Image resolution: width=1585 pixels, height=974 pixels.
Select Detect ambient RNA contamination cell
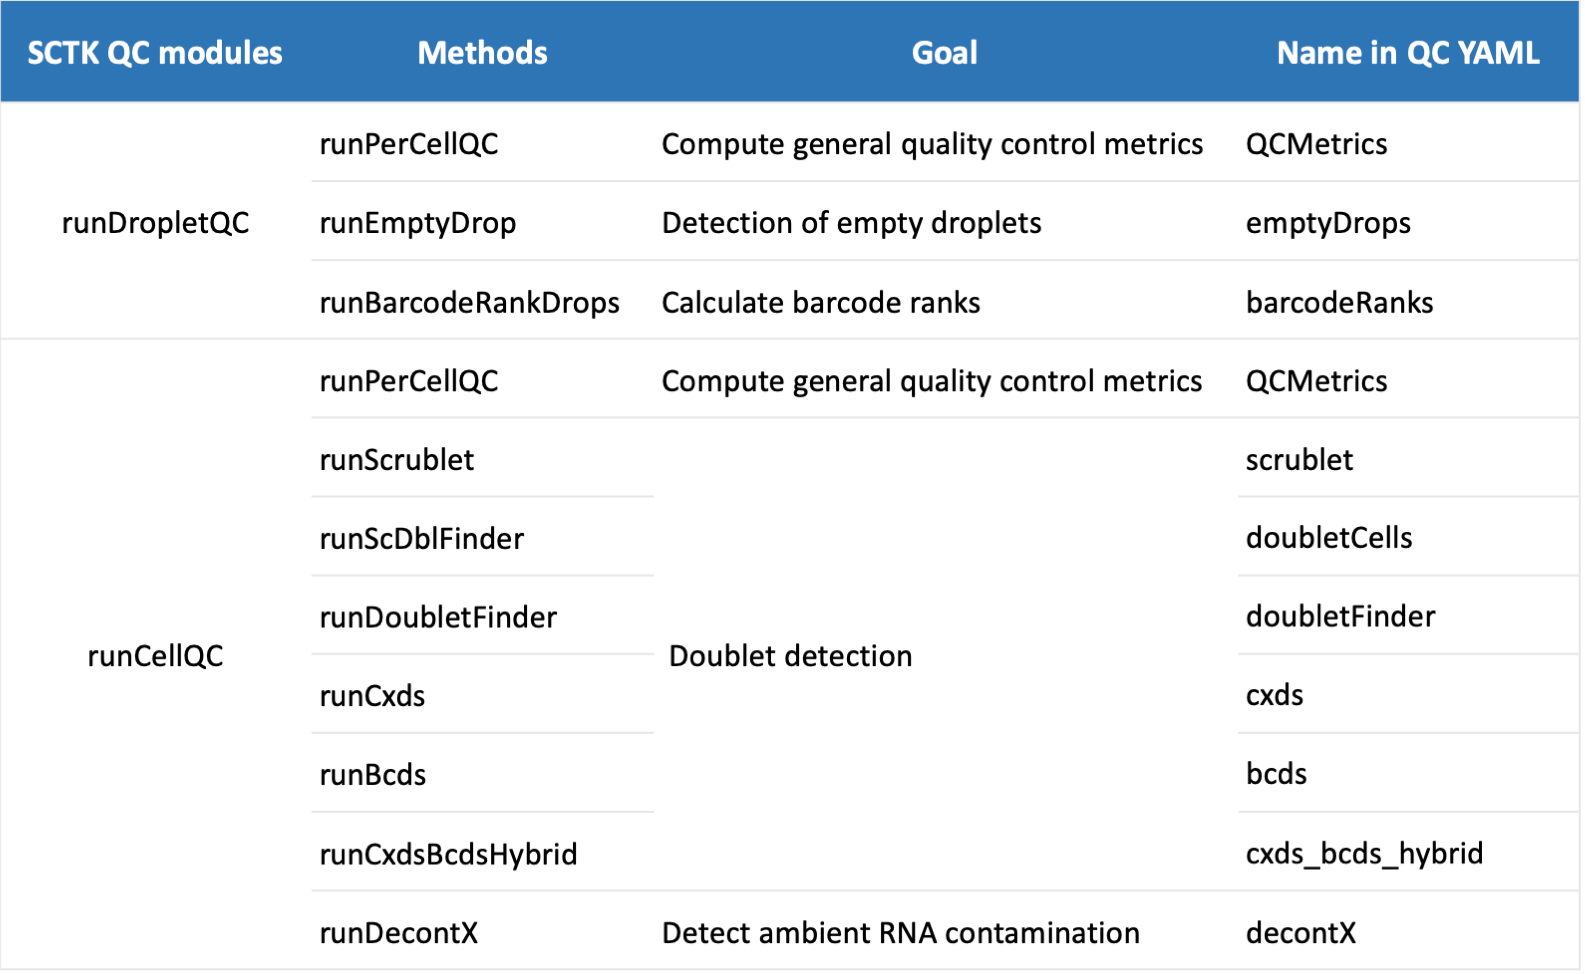(900, 932)
